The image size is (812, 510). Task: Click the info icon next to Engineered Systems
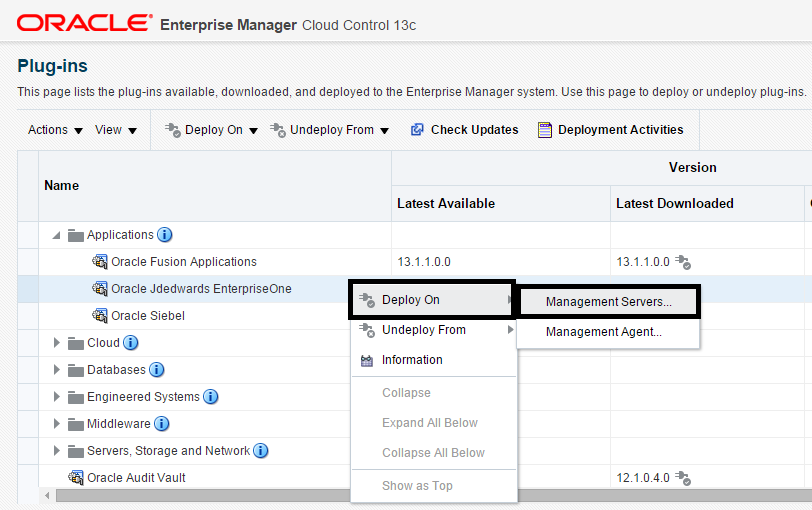pyautogui.click(x=210, y=397)
